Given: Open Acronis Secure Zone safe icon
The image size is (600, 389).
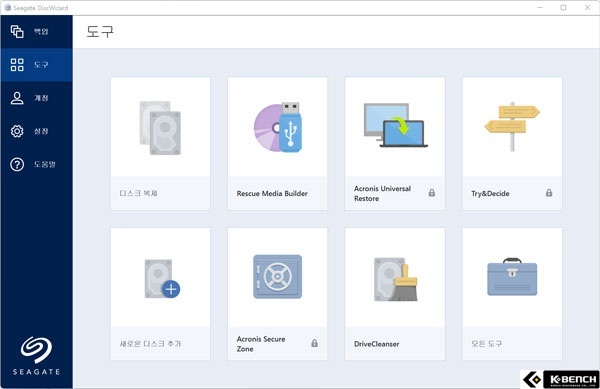Looking at the screenshot, I should [278, 277].
